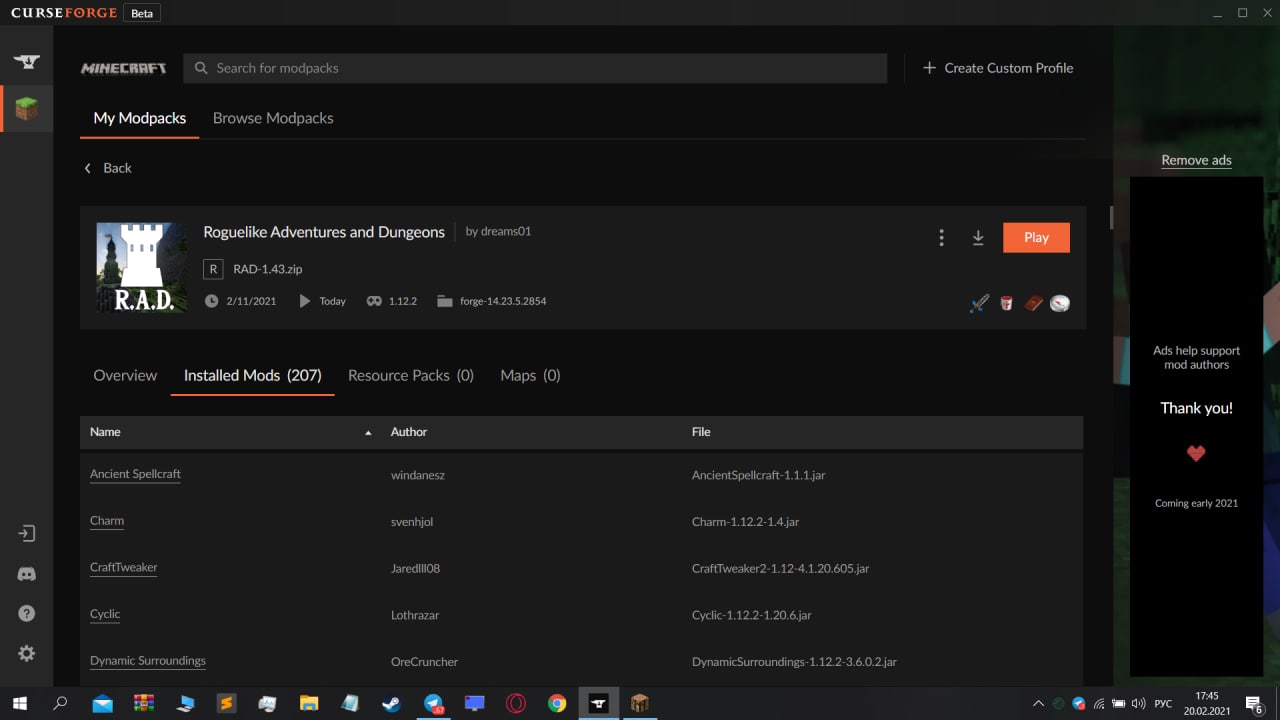The height and width of the screenshot is (720, 1280).
Task: Click the RAD-1.43.zip file label
Action: [268, 269]
